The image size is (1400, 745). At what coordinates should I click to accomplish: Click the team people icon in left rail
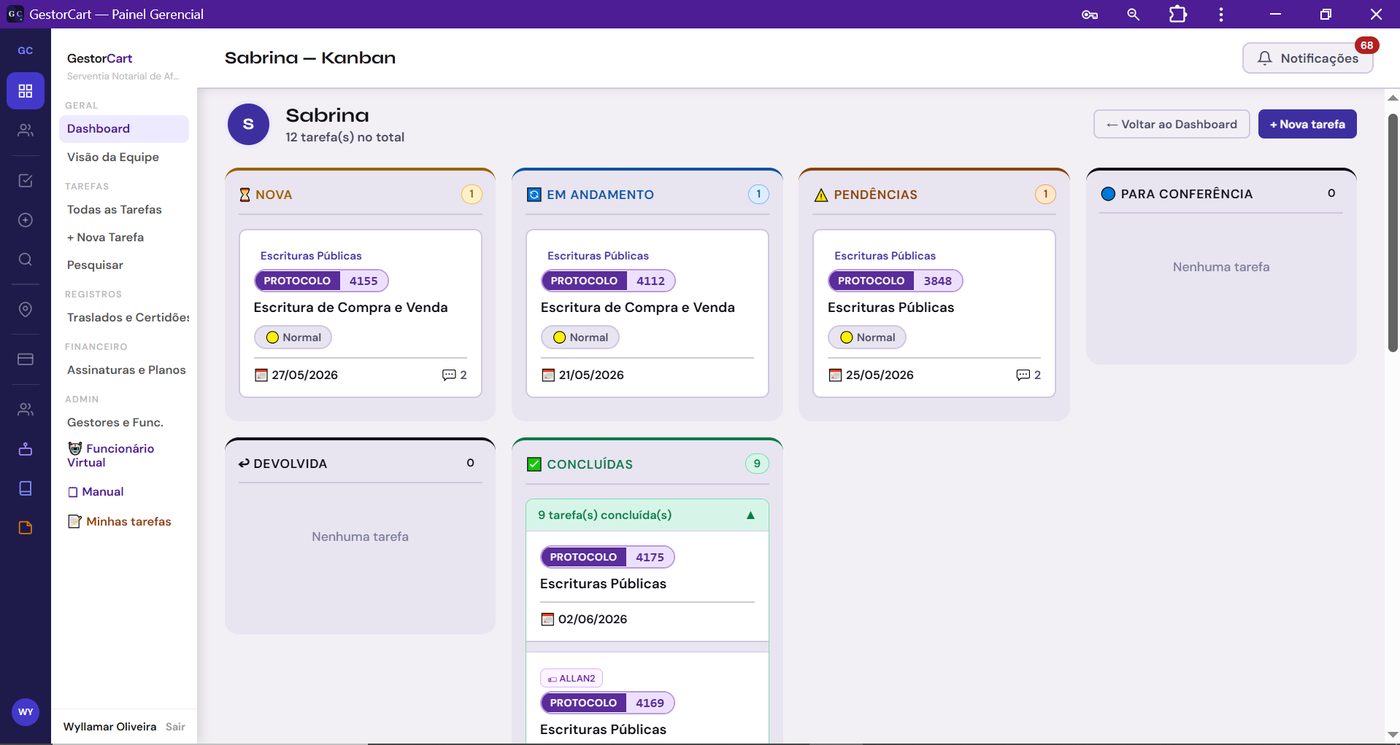(x=25, y=130)
